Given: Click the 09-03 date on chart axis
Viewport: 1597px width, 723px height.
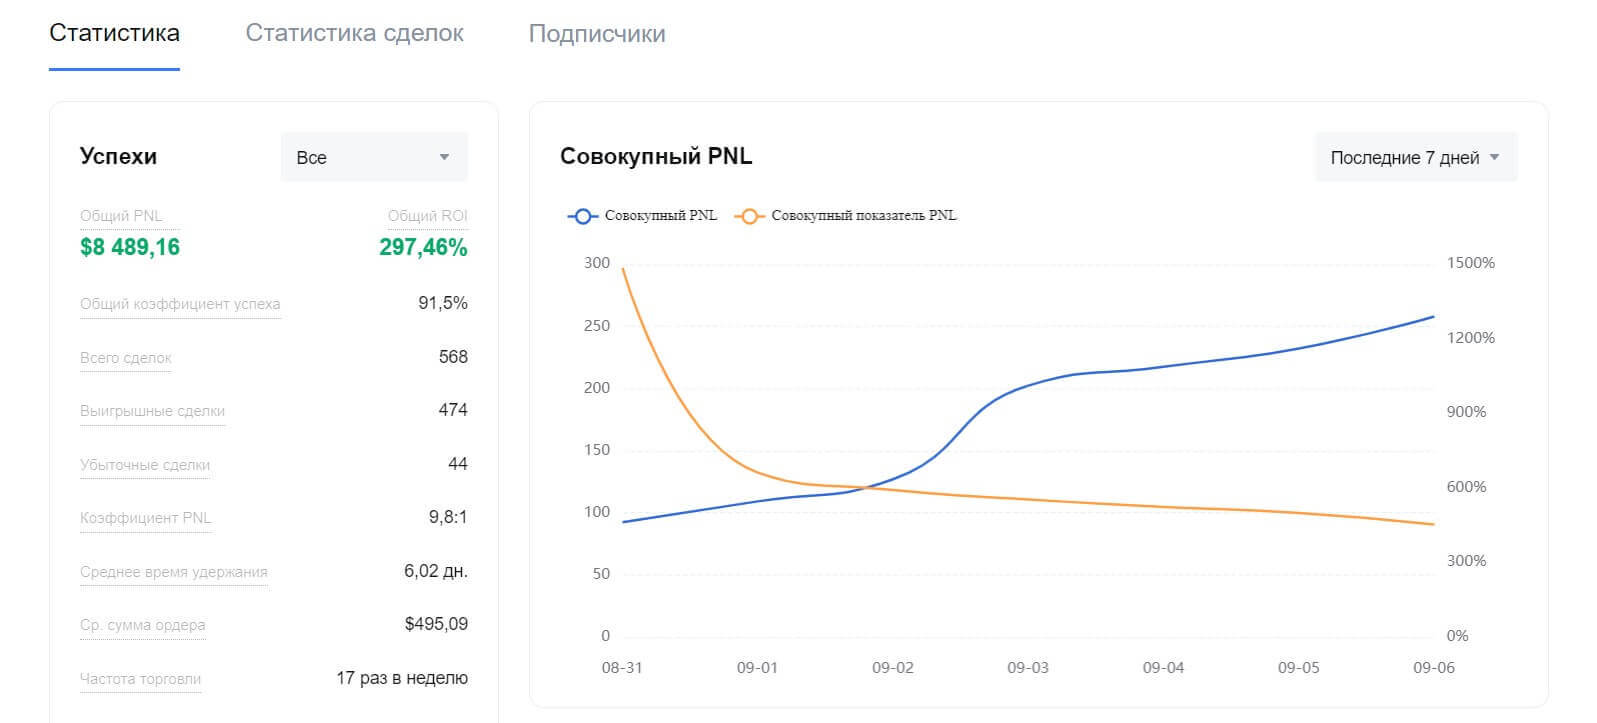Looking at the screenshot, I should tap(1028, 668).
